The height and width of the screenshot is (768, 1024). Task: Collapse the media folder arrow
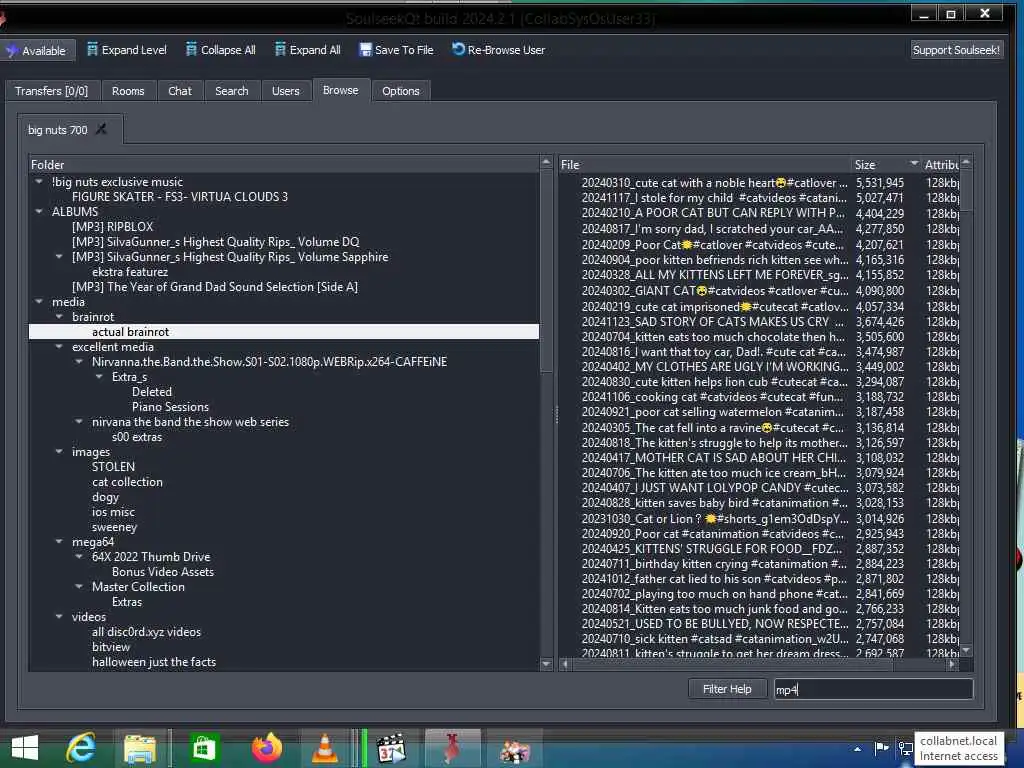click(39, 302)
